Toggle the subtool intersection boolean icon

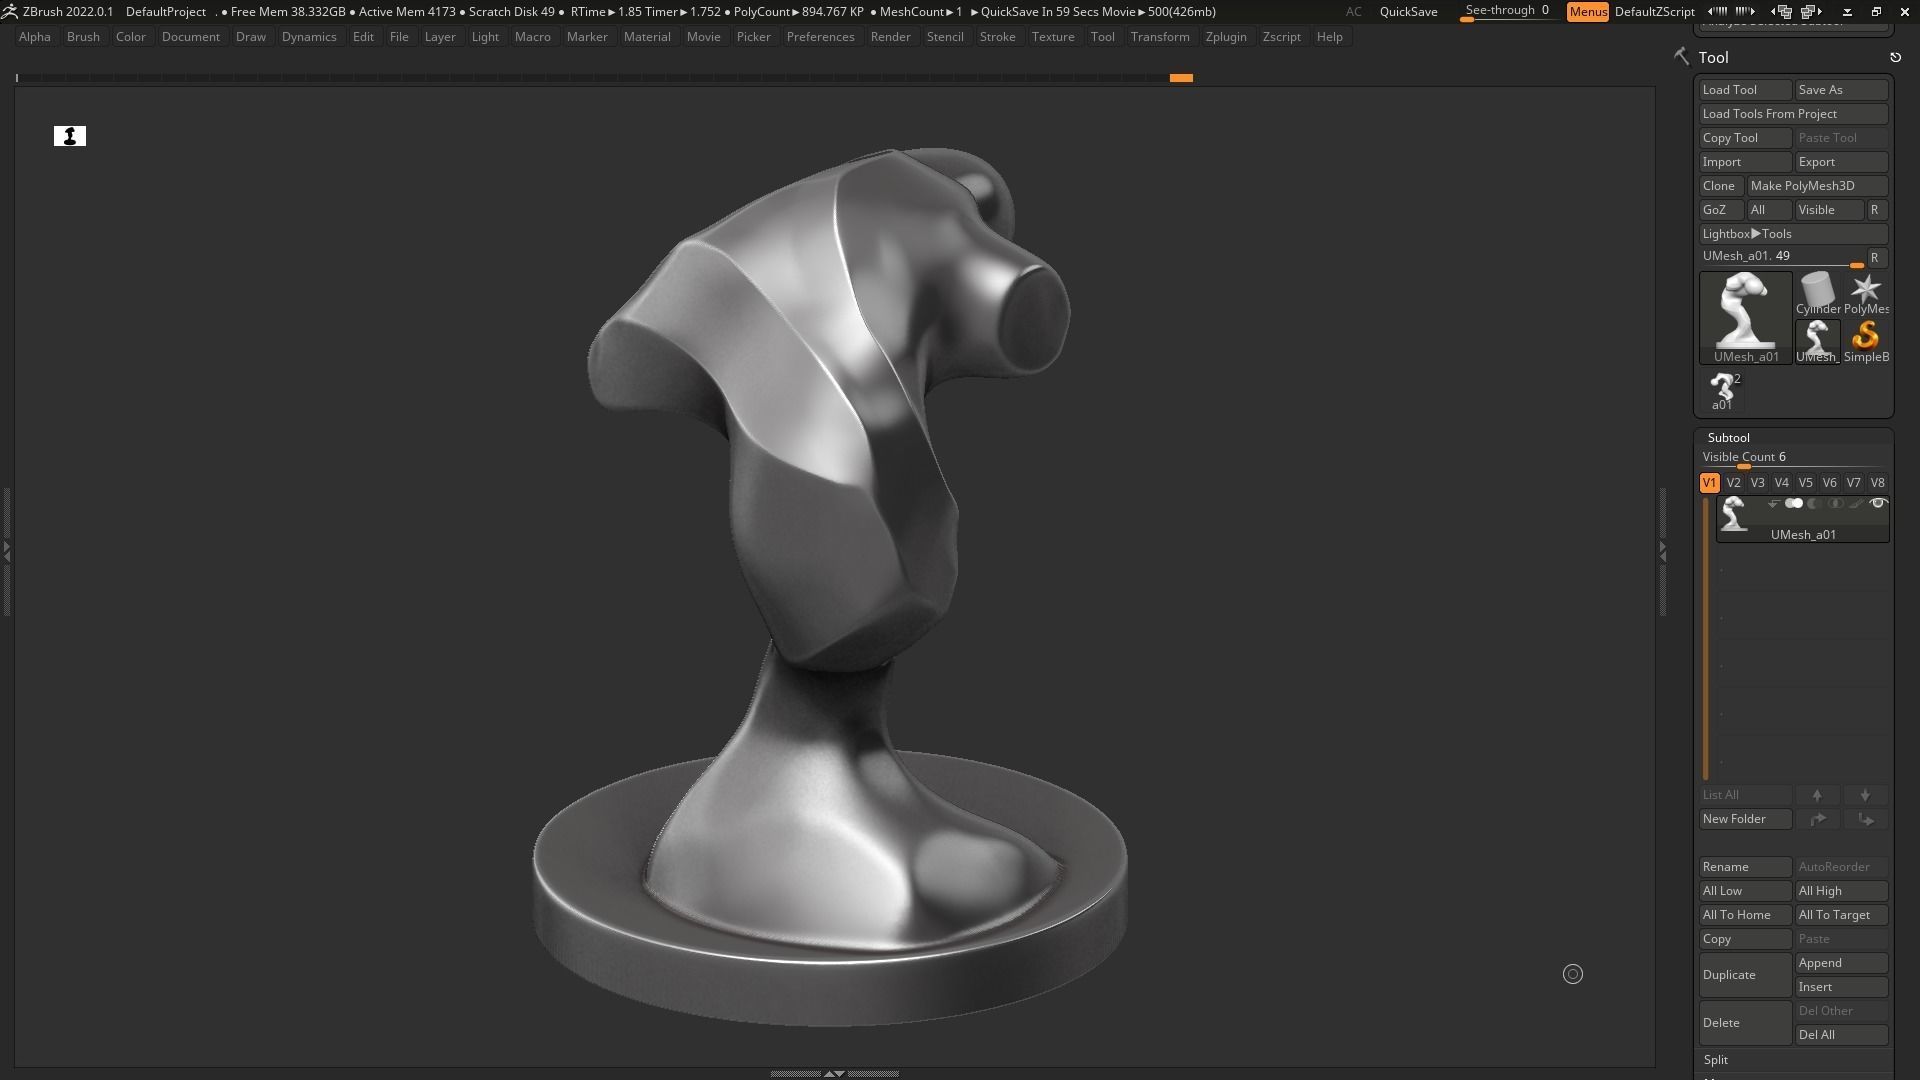1835,504
